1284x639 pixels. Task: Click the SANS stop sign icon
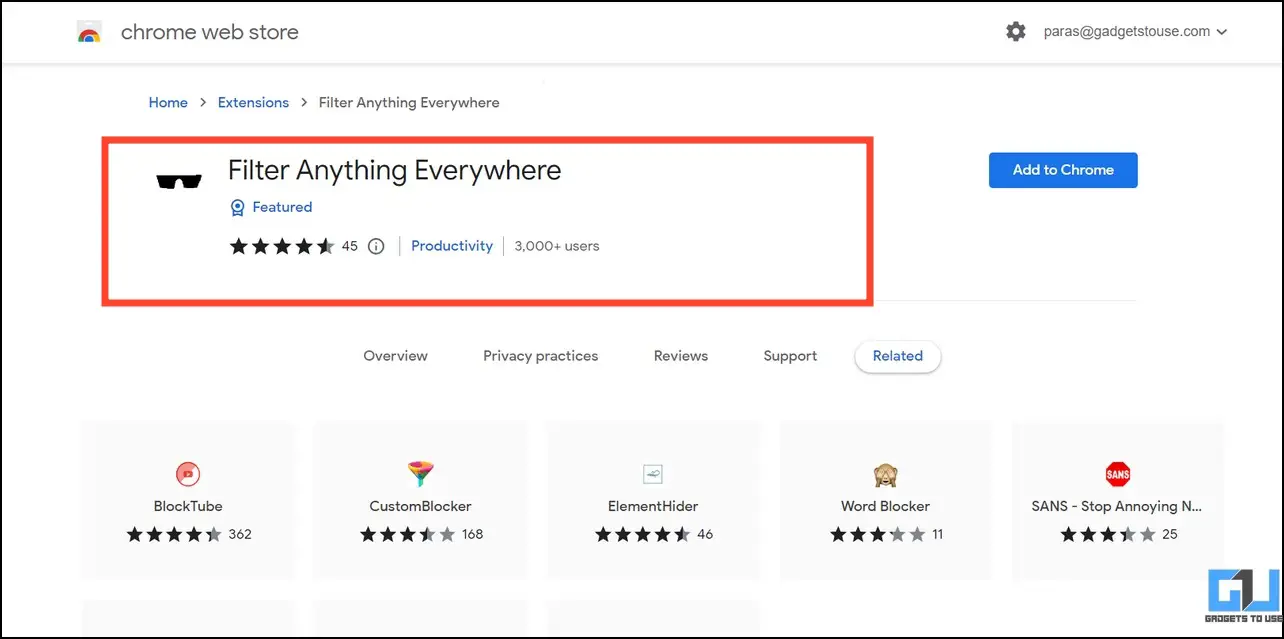pos(1118,474)
